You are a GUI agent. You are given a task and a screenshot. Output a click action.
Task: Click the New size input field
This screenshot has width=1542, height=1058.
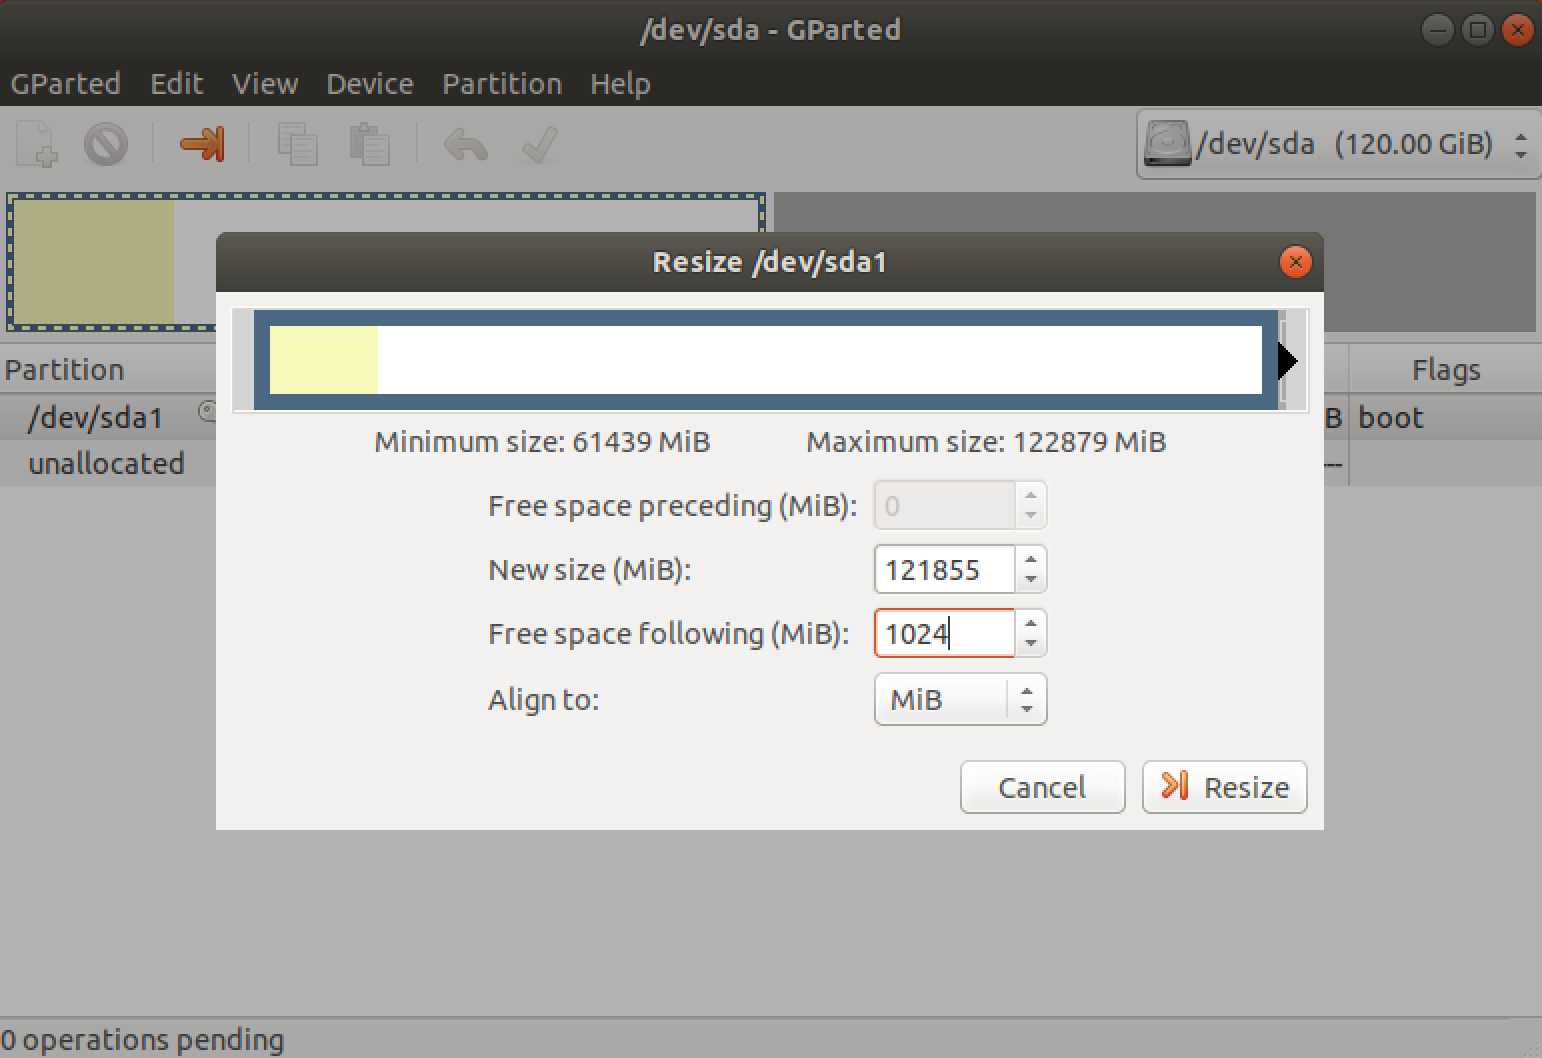(945, 570)
